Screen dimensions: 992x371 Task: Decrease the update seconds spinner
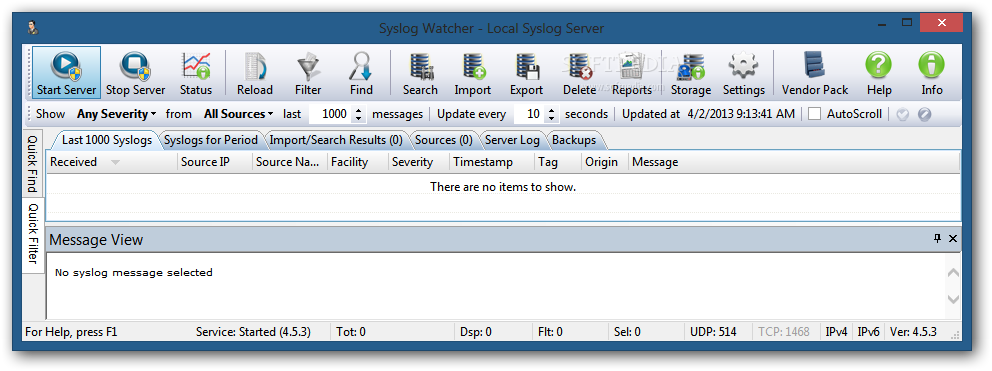coord(551,118)
